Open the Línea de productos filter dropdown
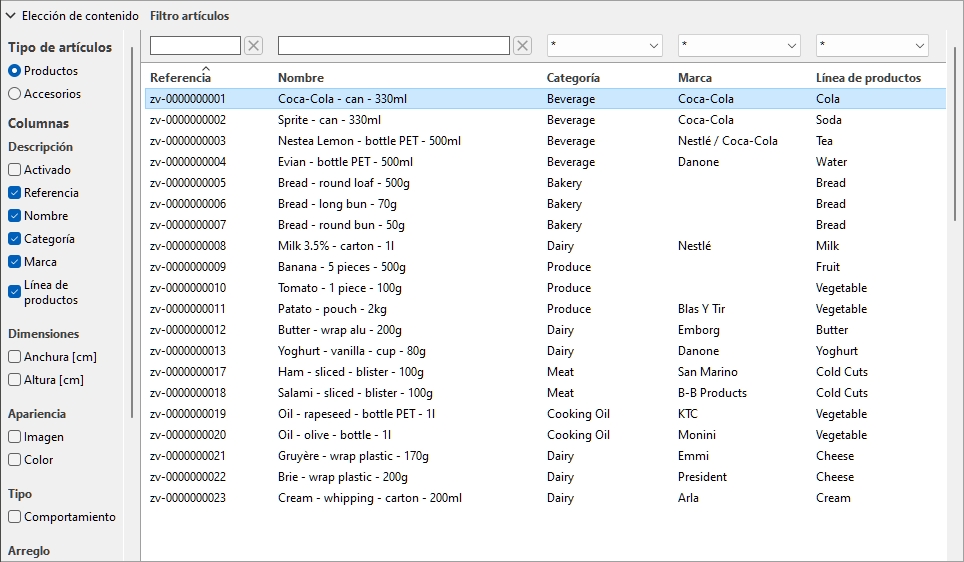Image resolution: width=964 pixels, height=562 pixels. [872, 46]
